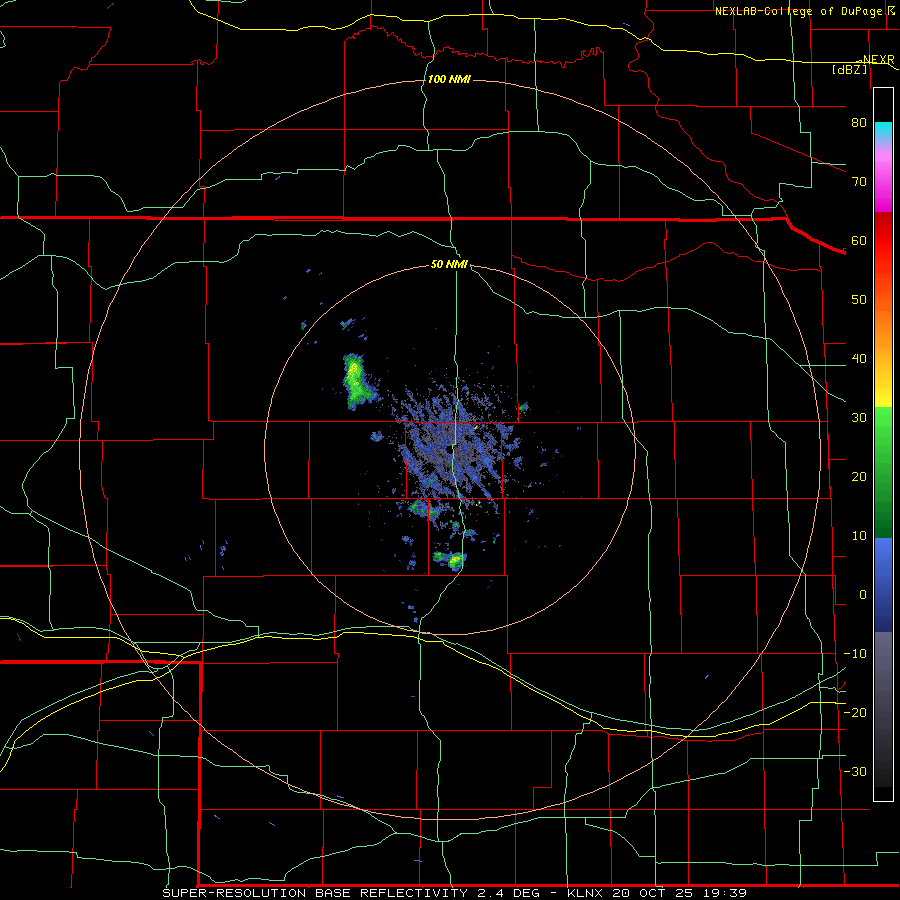Click the positive 20 value on the colorbar scale
Screen dimensions: 900x900
click(859, 477)
